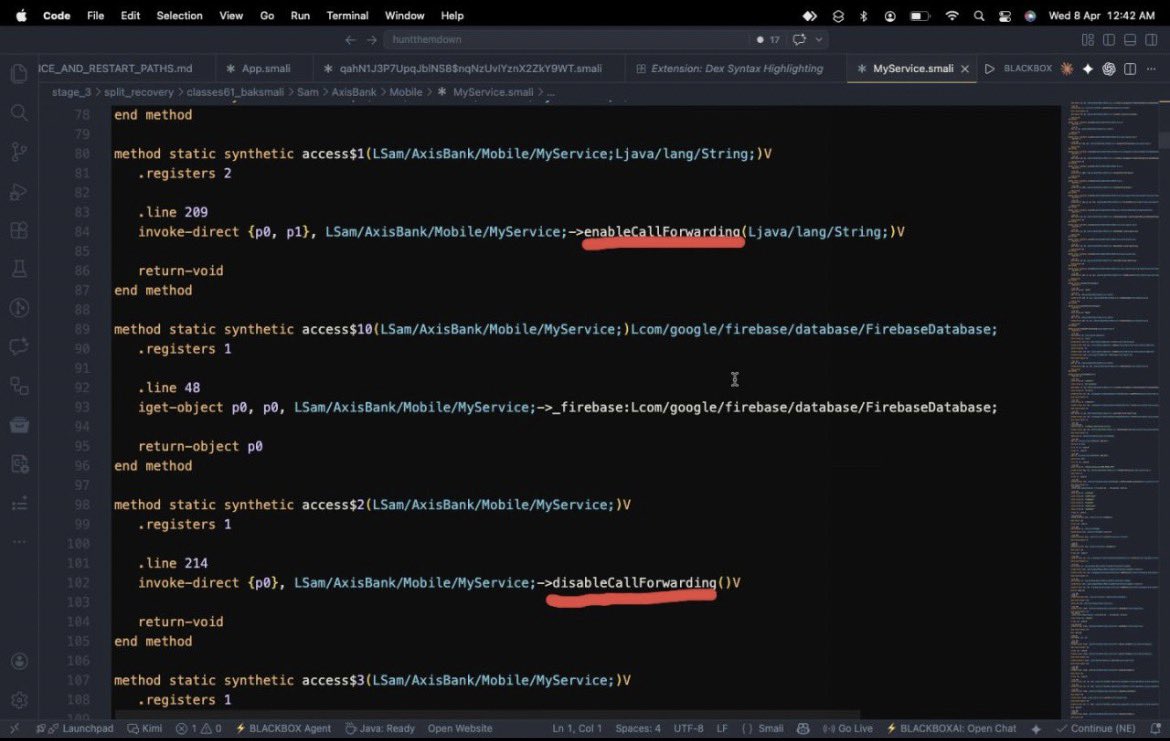The width and height of the screenshot is (1170, 741).
Task: Click BLACKBOXAI: Open Chat
Action: pos(951,728)
